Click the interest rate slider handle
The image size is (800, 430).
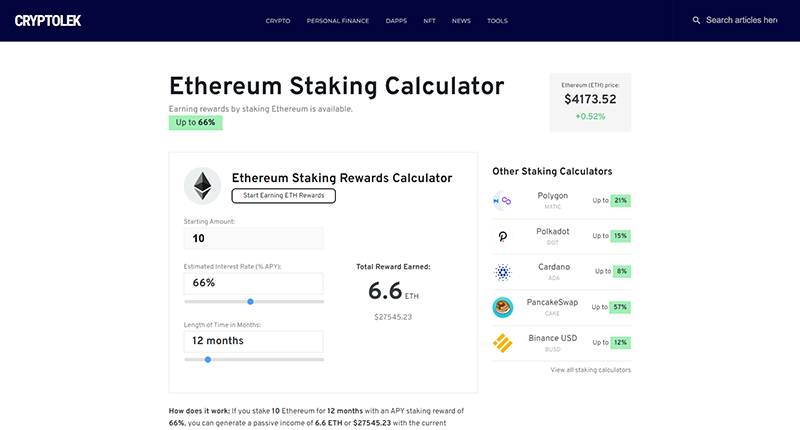pyautogui.click(x=251, y=302)
